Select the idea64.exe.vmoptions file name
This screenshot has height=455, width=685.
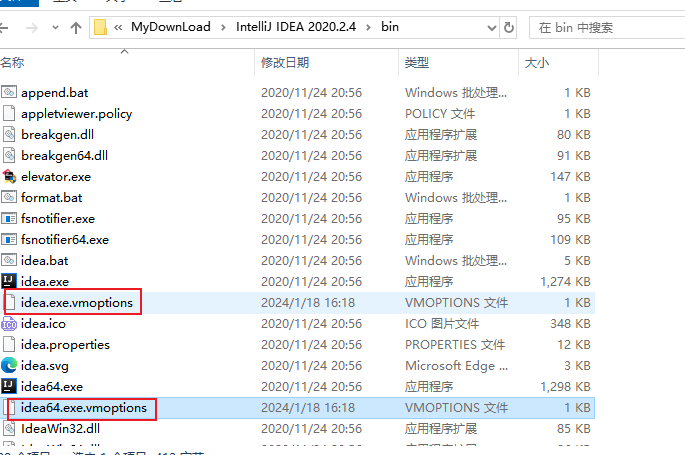click(84, 407)
